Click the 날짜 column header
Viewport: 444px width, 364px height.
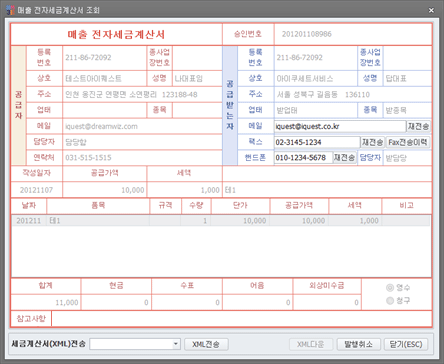(x=29, y=206)
